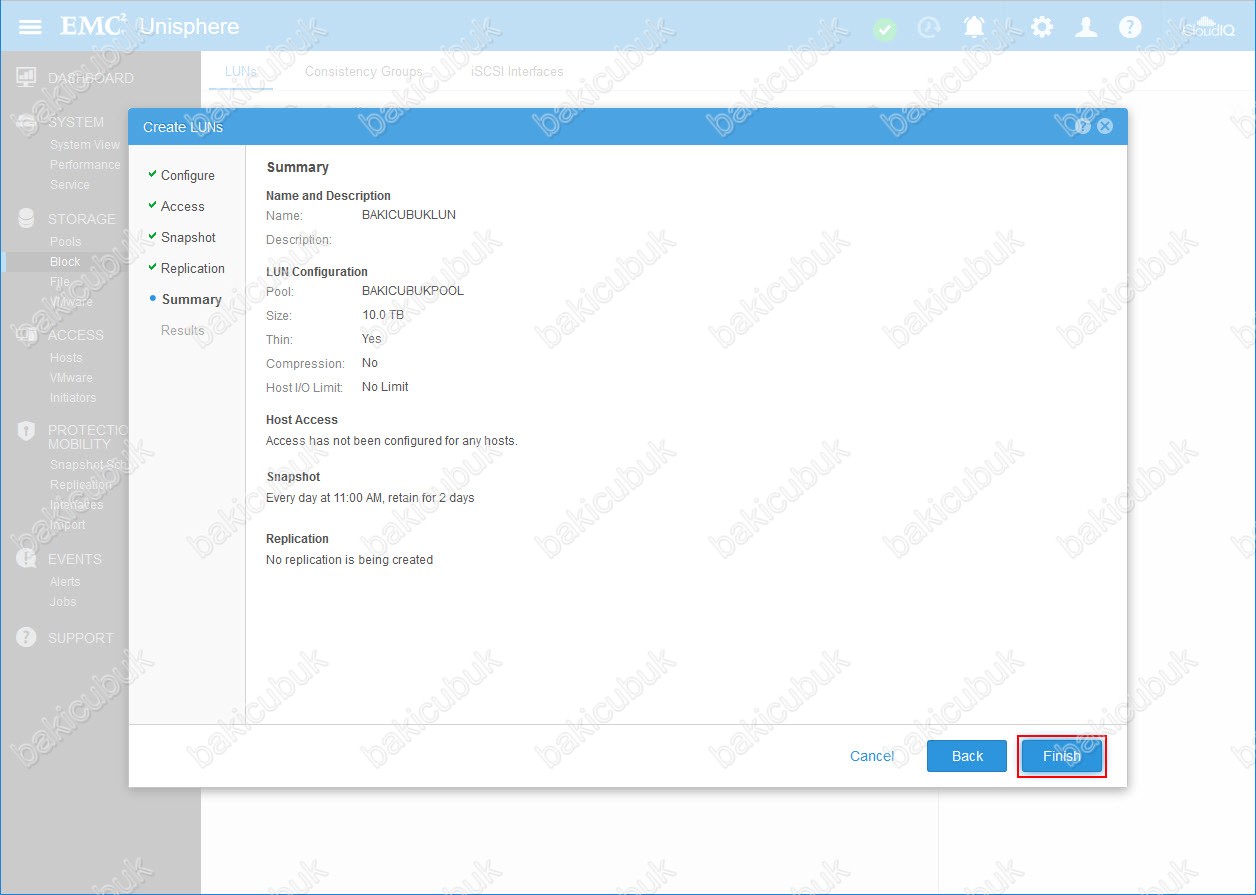Open Performance in the sidebar
This screenshot has width=1256, height=895.
coord(85,165)
